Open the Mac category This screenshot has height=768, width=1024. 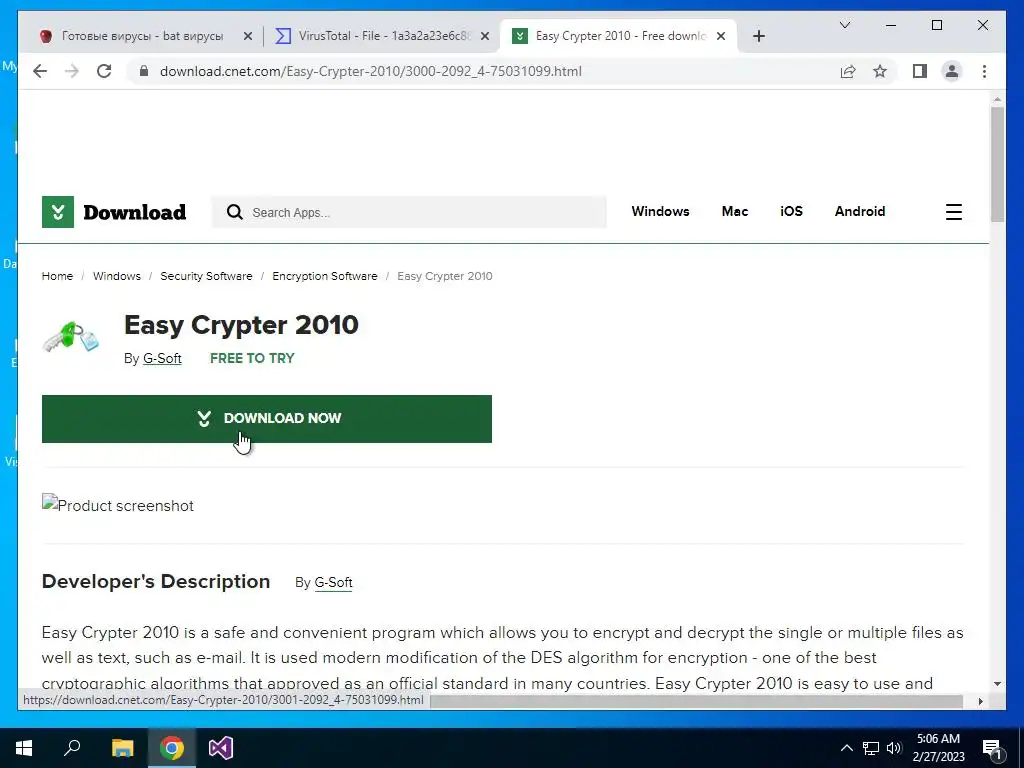(735, 211)
